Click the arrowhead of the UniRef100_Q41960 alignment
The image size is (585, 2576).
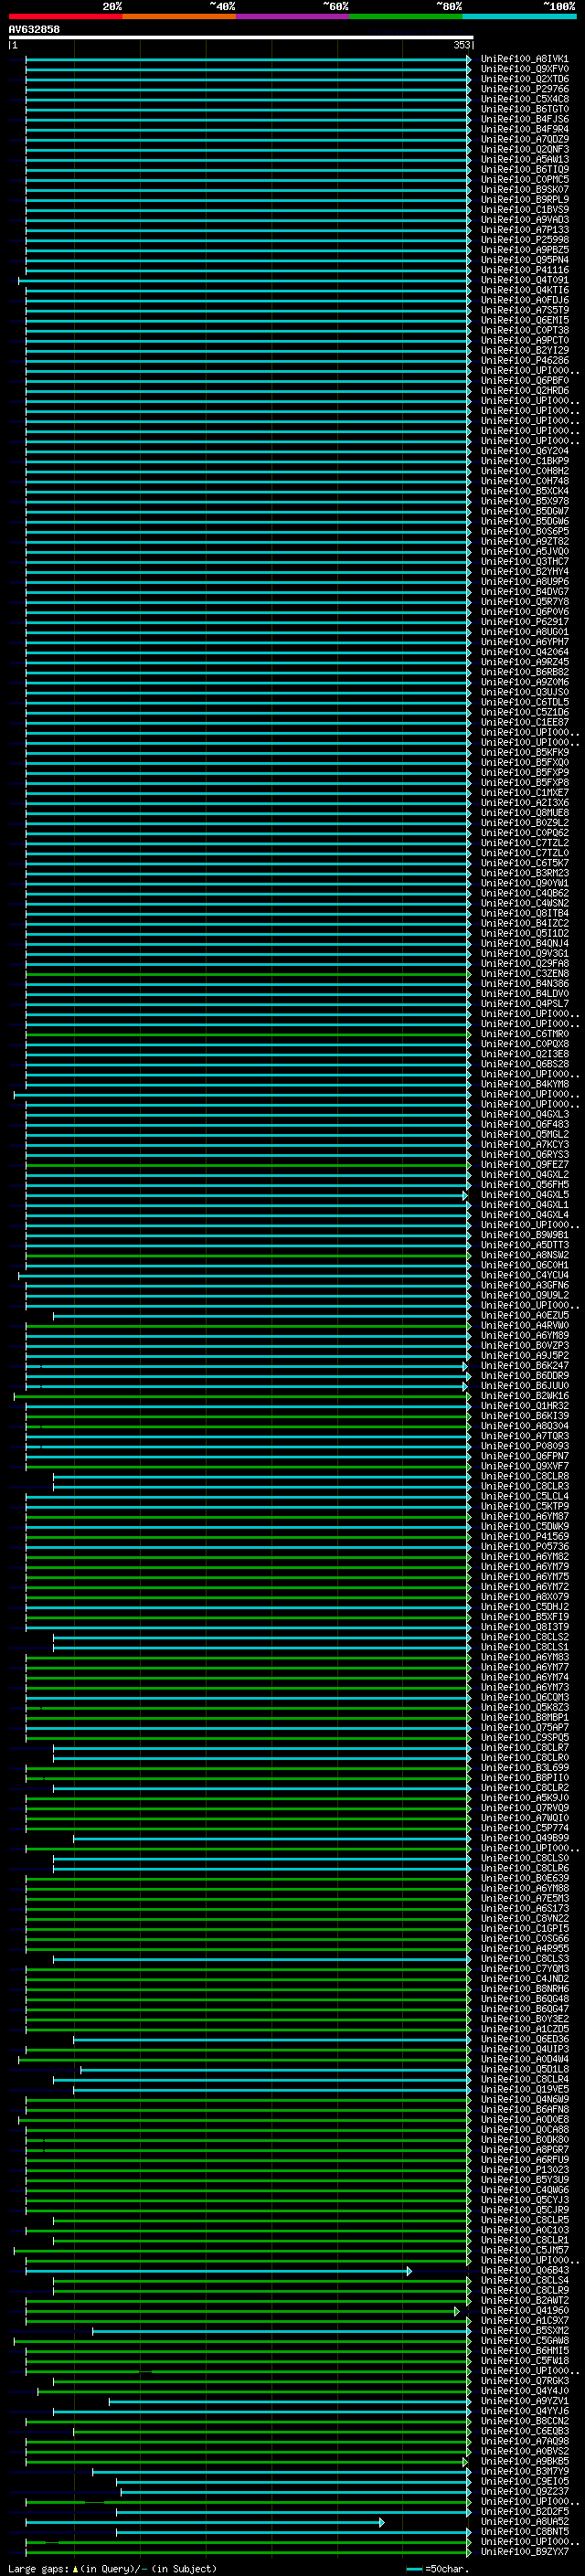point(457,2311)
